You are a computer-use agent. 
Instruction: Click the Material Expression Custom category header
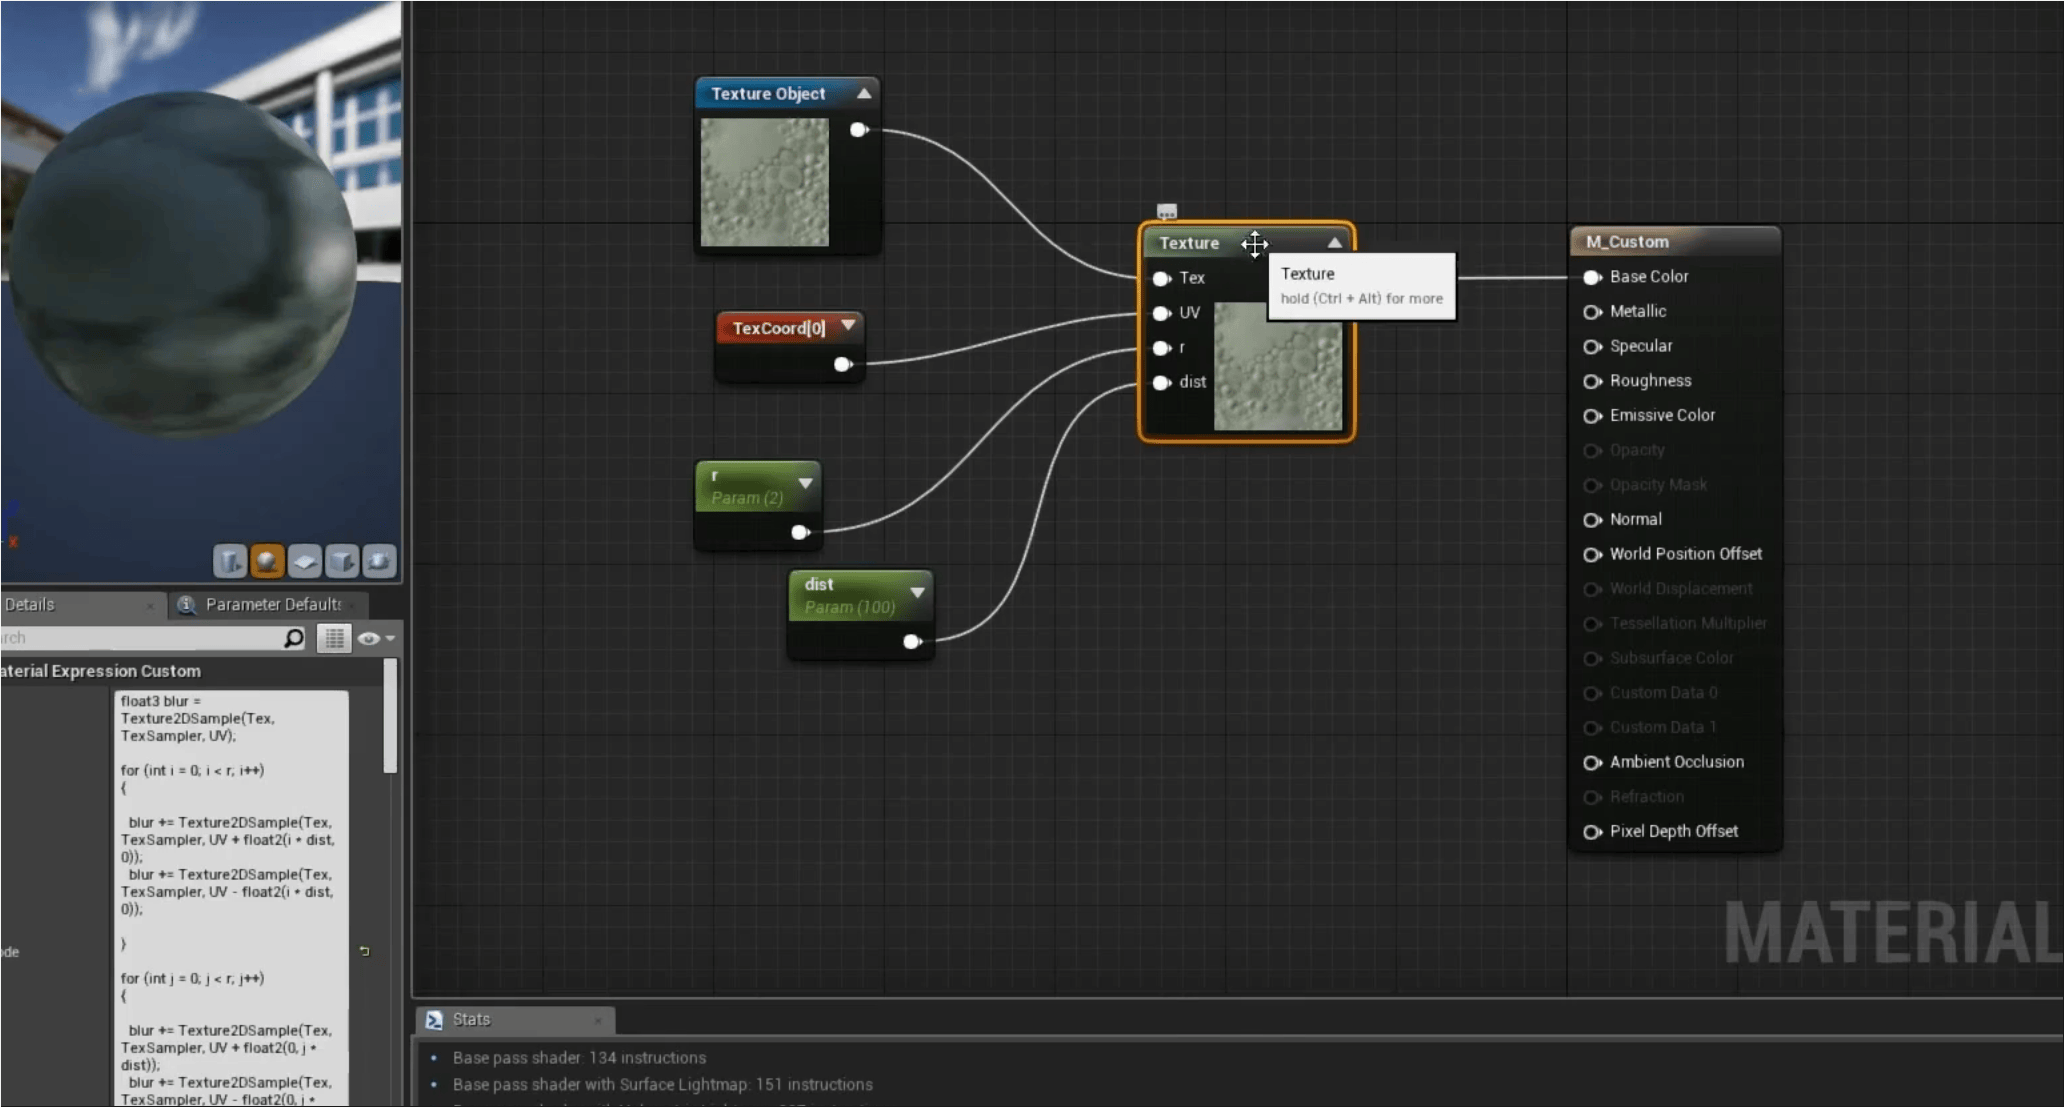coord(100,671)
